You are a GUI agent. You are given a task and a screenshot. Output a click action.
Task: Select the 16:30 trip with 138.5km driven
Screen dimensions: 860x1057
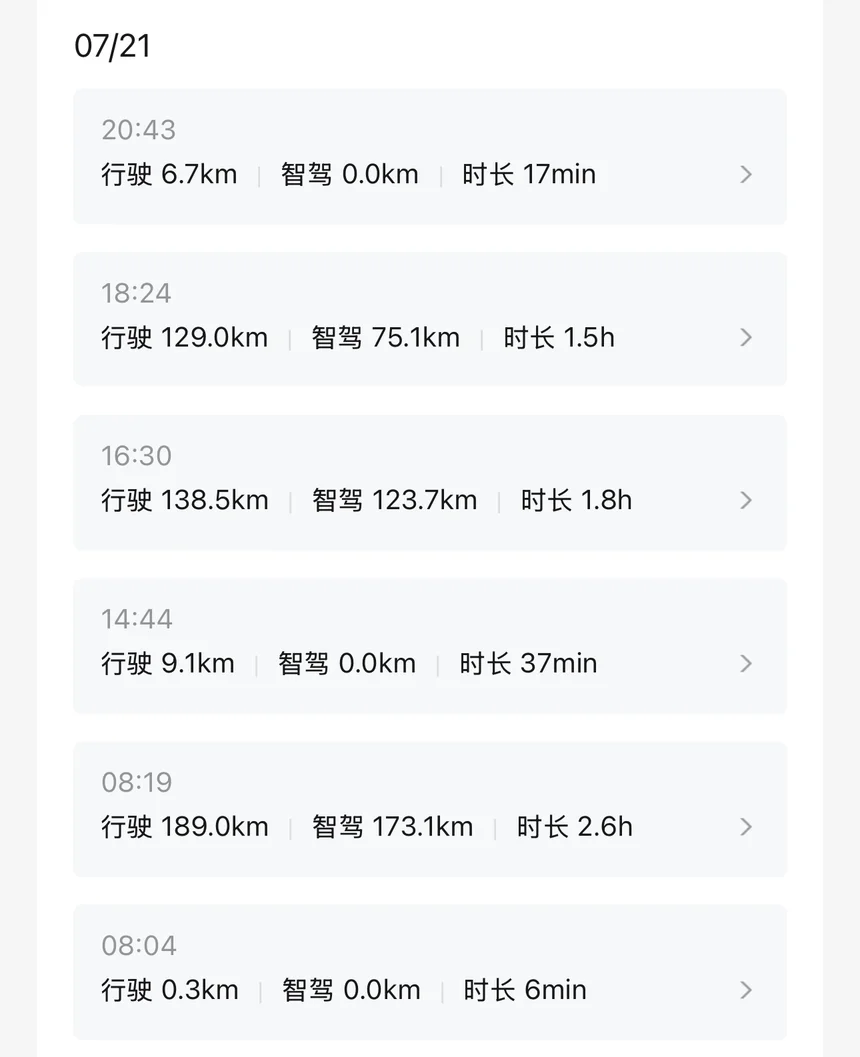point(430,483)
